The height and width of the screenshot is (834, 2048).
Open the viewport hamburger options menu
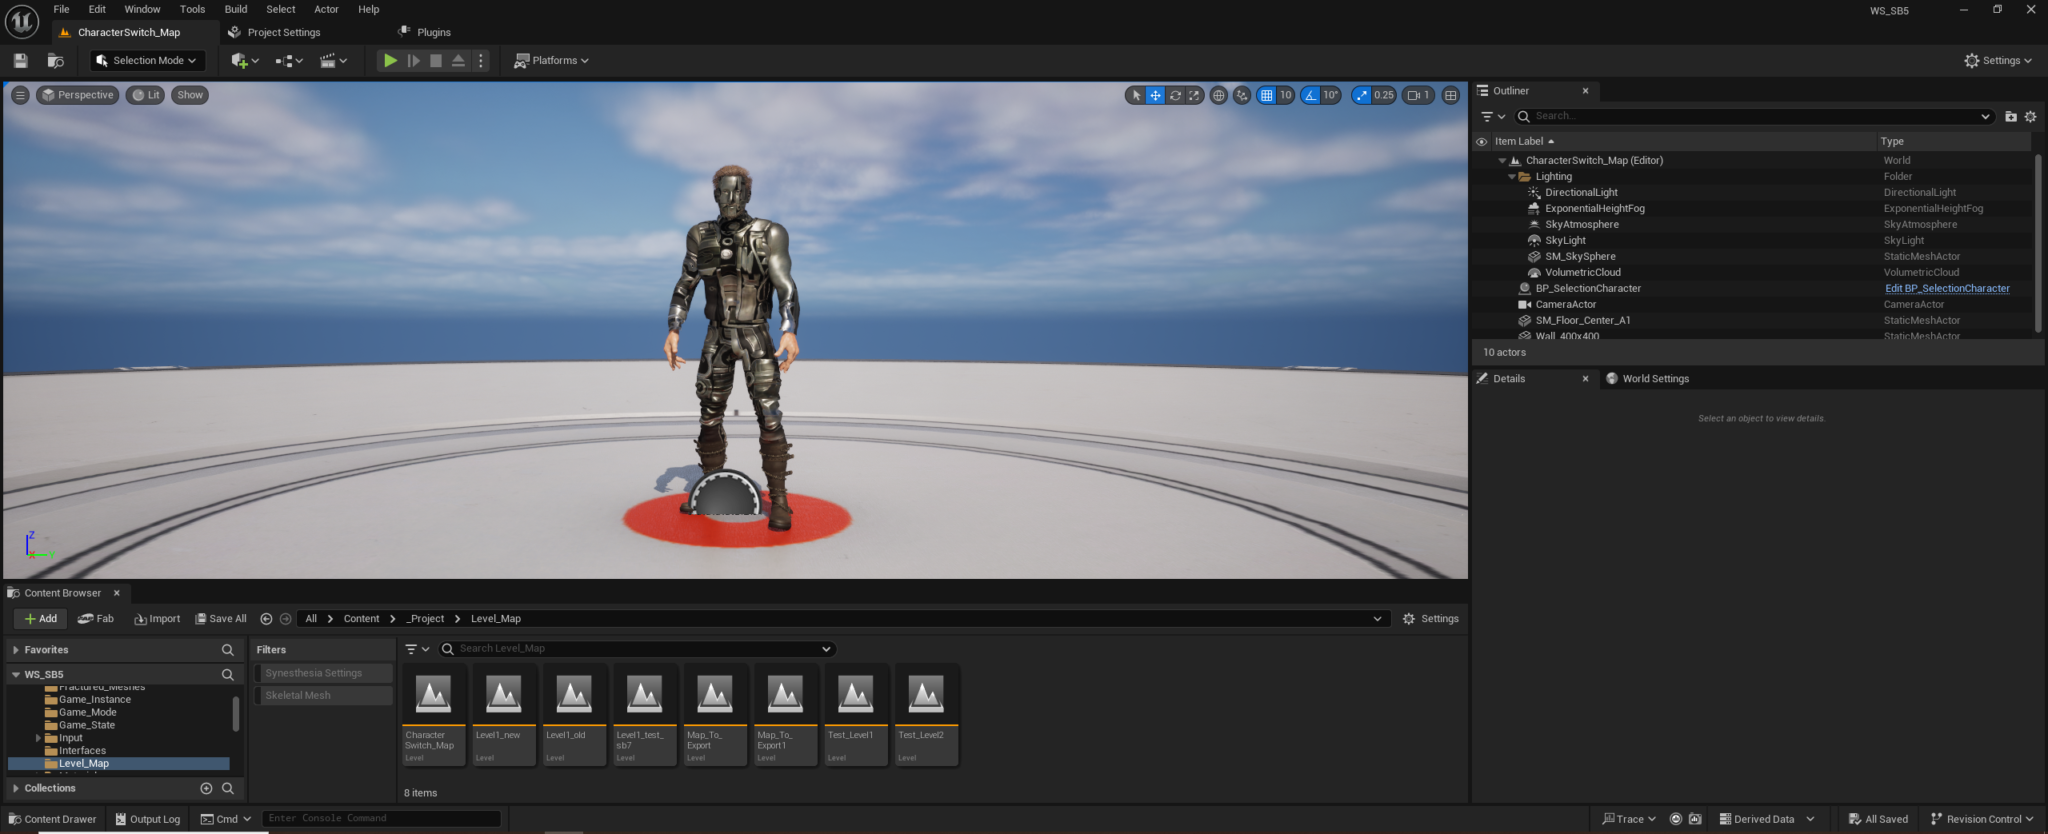pyautogui.click(x=20, y=95)
